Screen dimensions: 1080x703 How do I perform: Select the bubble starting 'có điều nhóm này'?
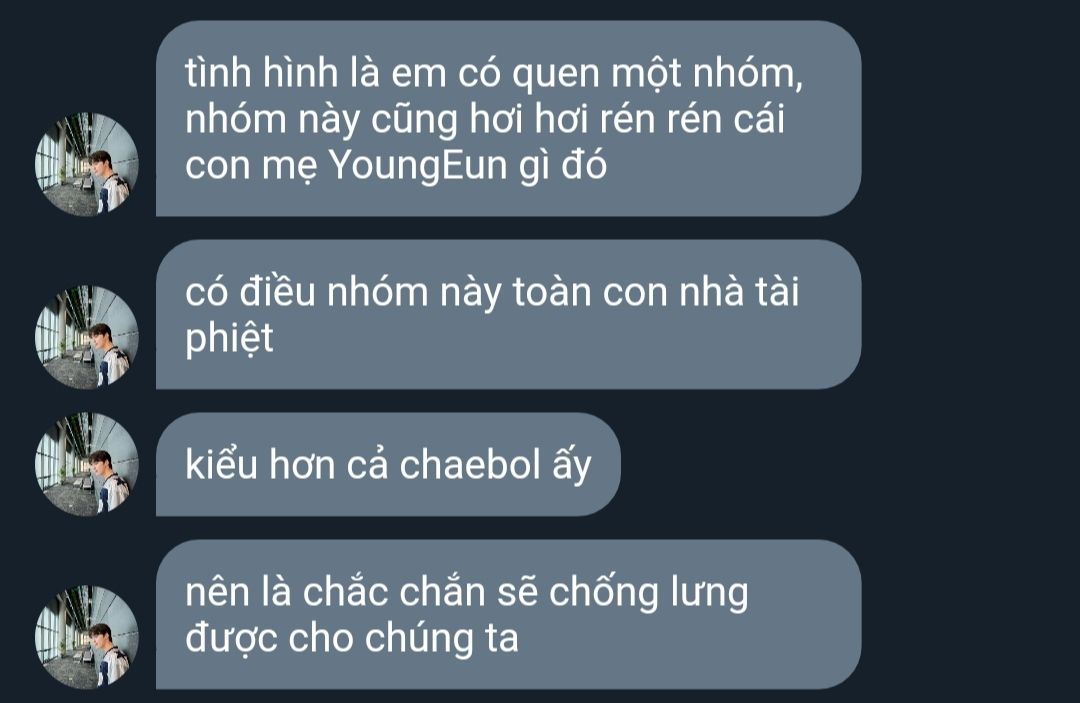508,314
